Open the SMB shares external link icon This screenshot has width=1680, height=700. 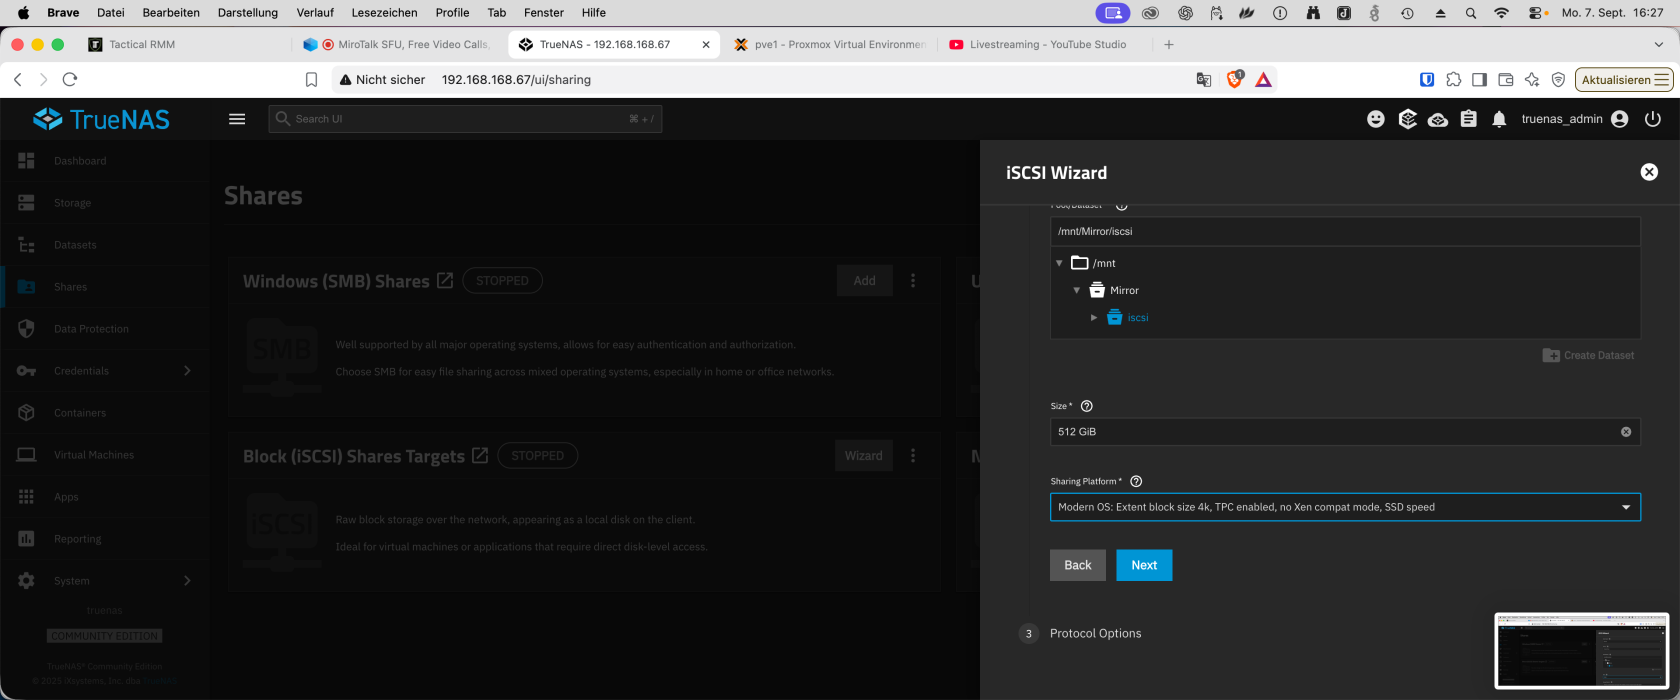[445, 281]
